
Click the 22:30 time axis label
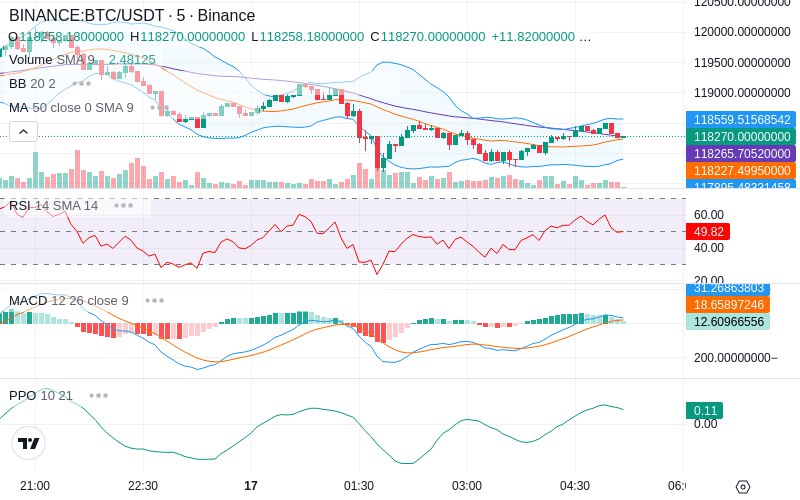tap(143, 486)
